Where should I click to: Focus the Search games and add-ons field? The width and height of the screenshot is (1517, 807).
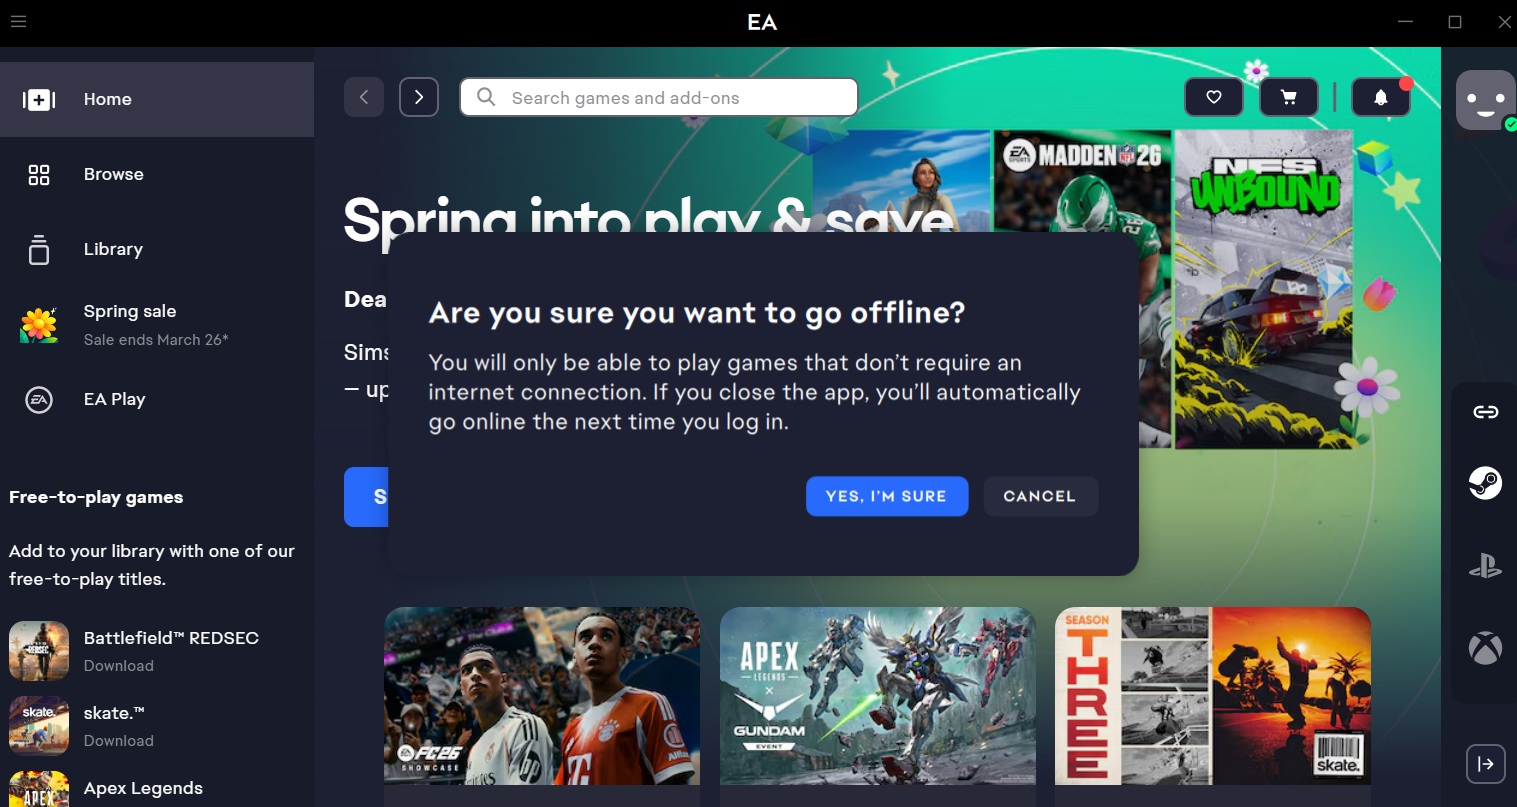659,97
